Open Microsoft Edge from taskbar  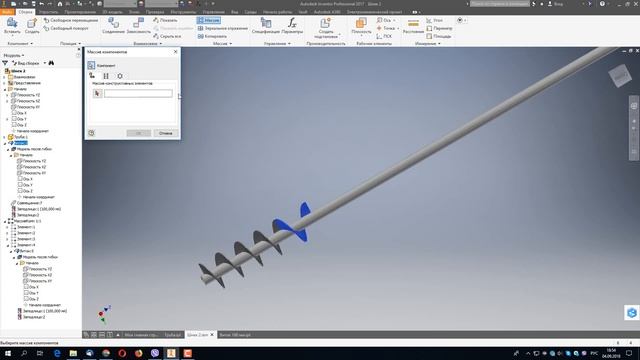point(57,353)
